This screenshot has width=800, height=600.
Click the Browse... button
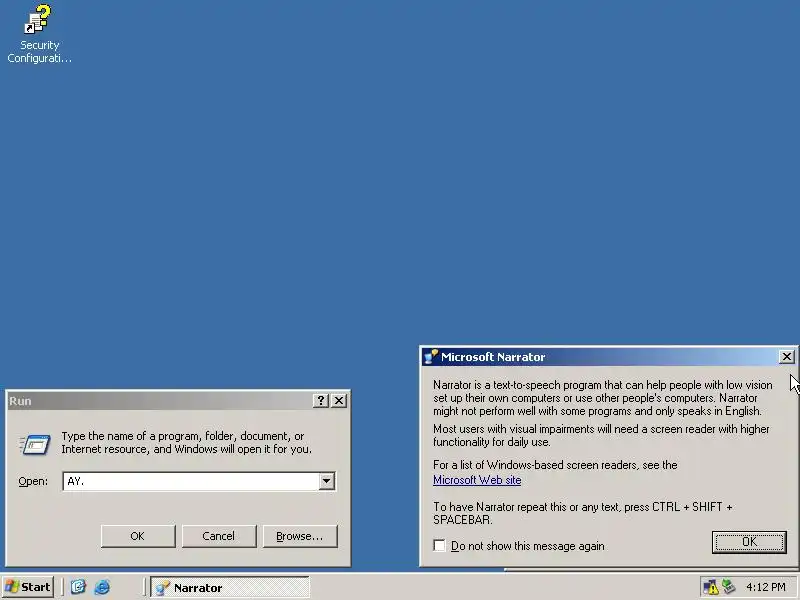click(300, 536)
